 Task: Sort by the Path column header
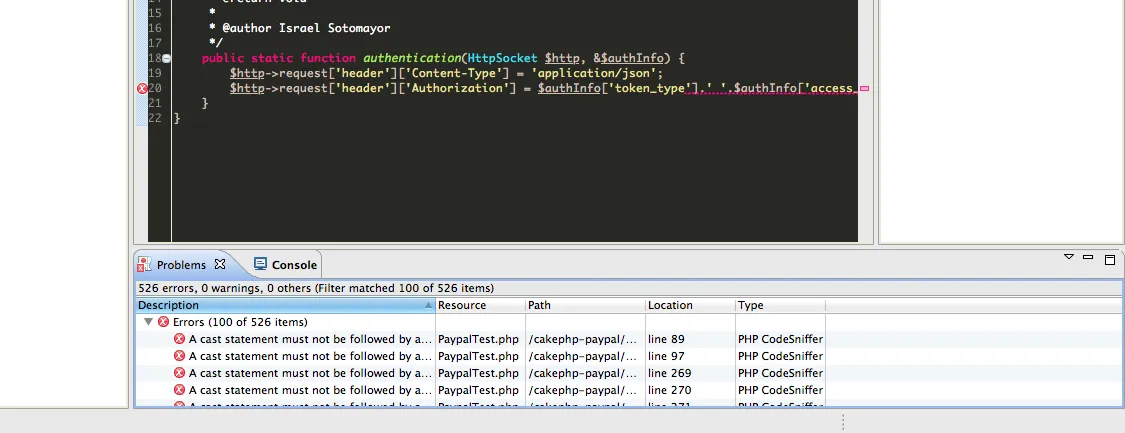(585, 305)
